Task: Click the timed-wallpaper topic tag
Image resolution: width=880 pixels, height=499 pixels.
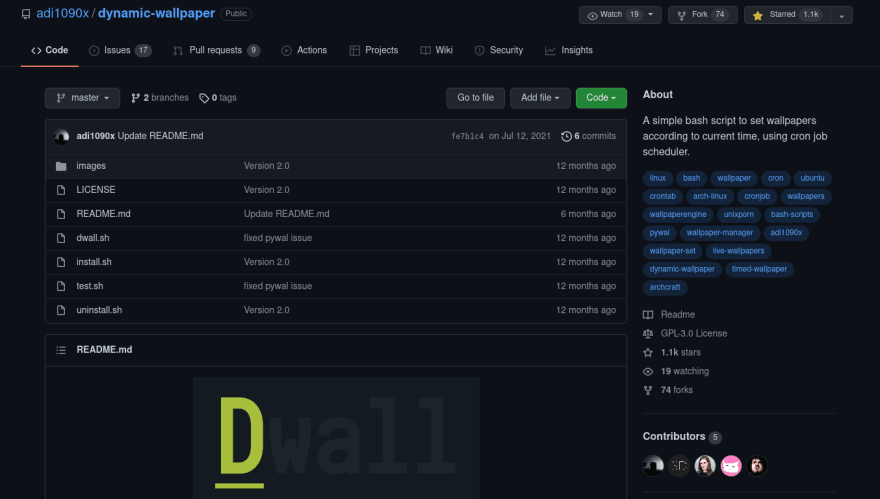Action: point(759,269)
